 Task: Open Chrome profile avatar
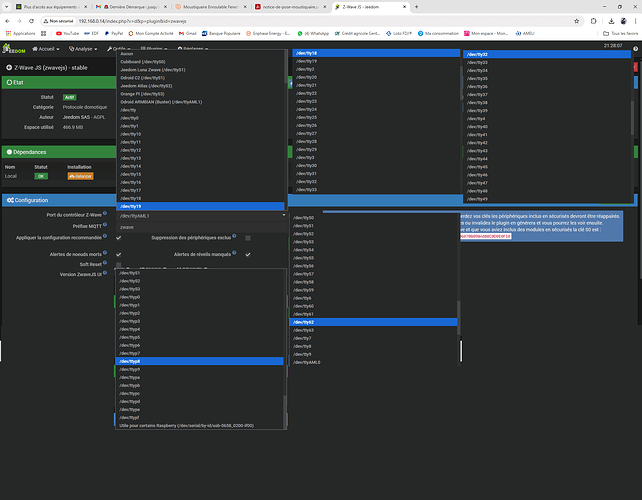coord(624,21)
